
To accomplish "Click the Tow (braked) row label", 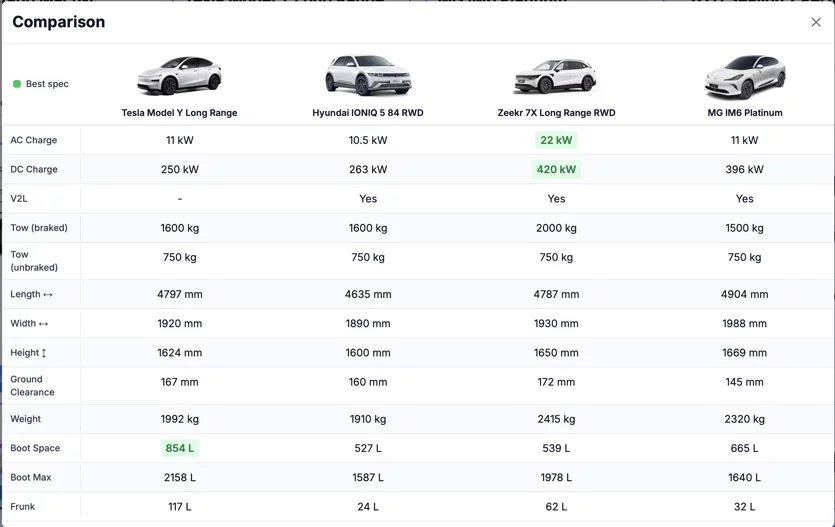I will click(x=39, y=228).
